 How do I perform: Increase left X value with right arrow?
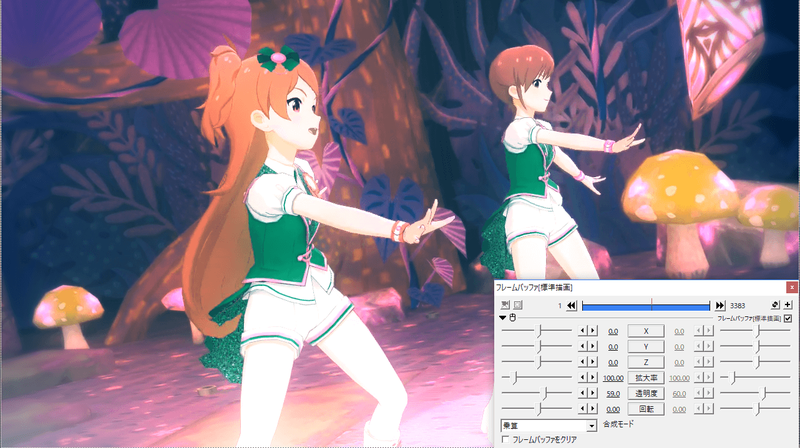(x=592, y=331)
